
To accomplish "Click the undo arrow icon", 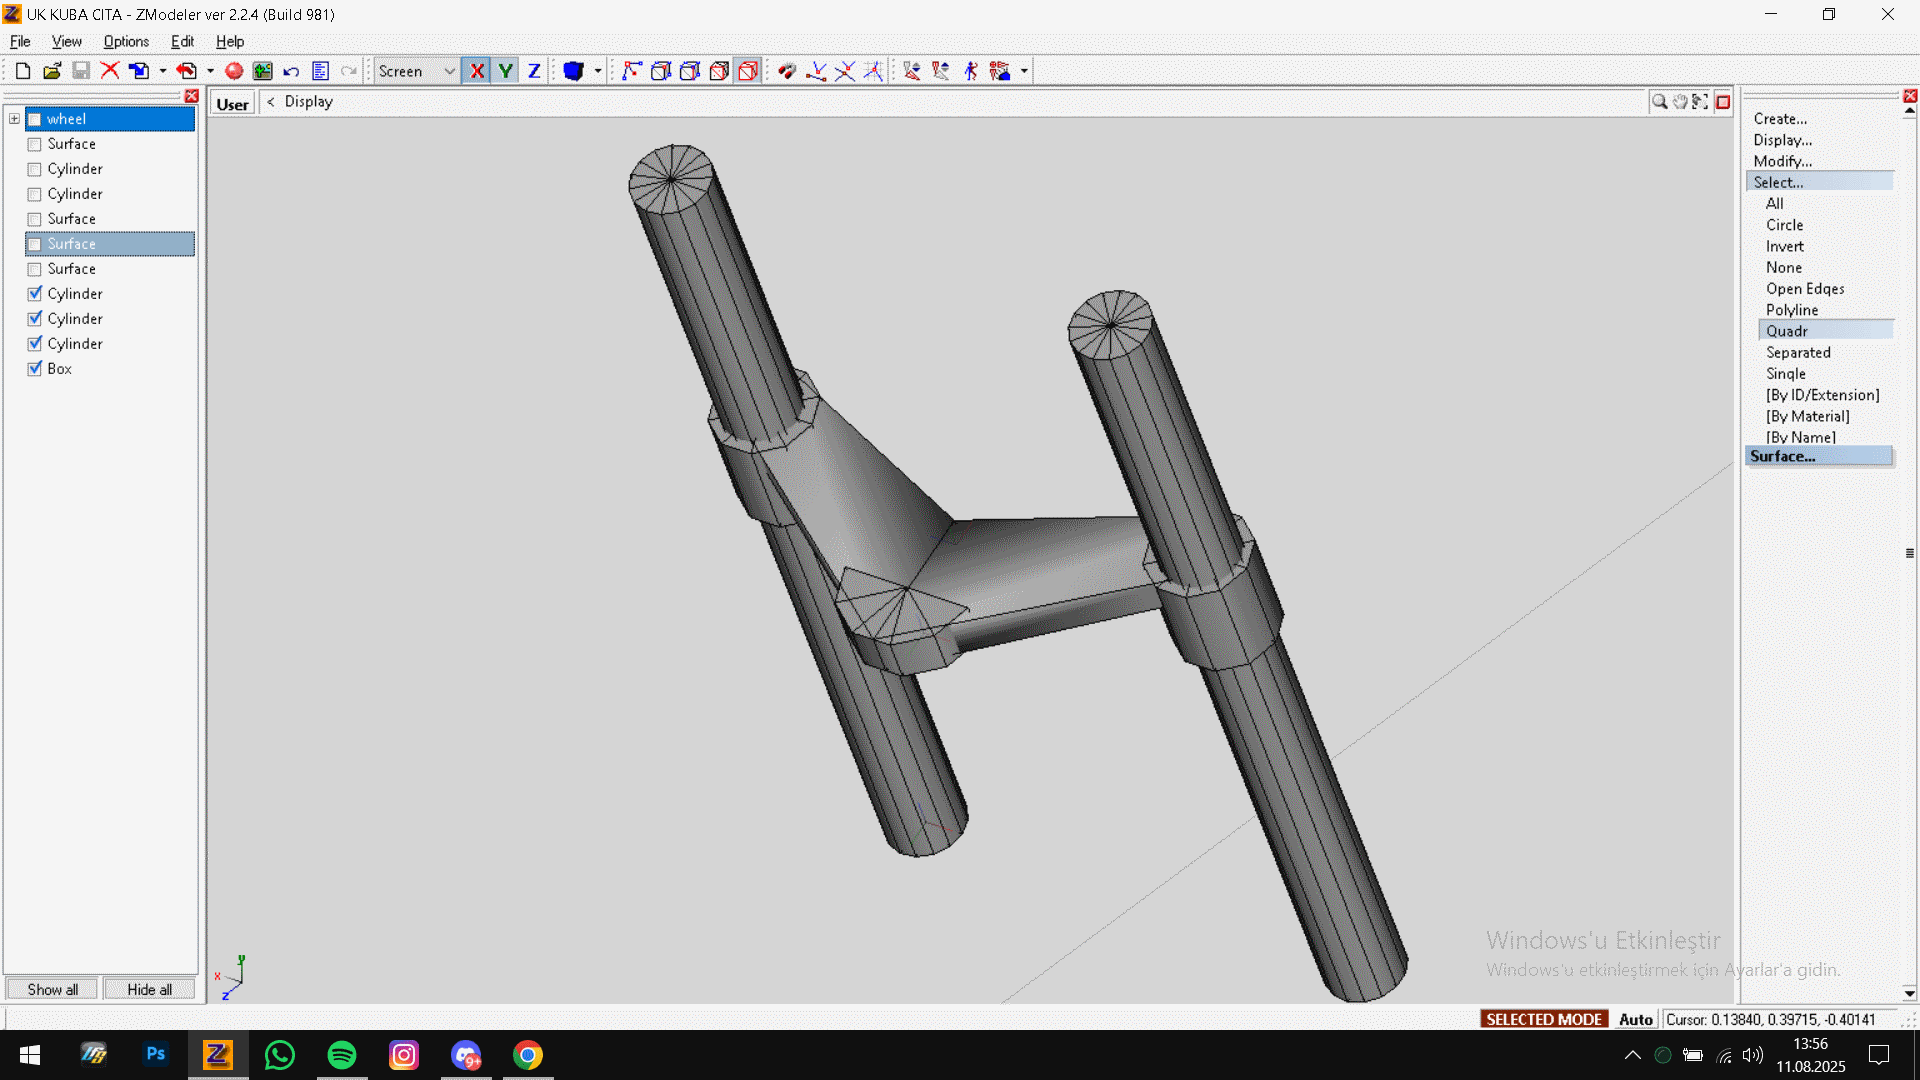I will tap(291, 71).
